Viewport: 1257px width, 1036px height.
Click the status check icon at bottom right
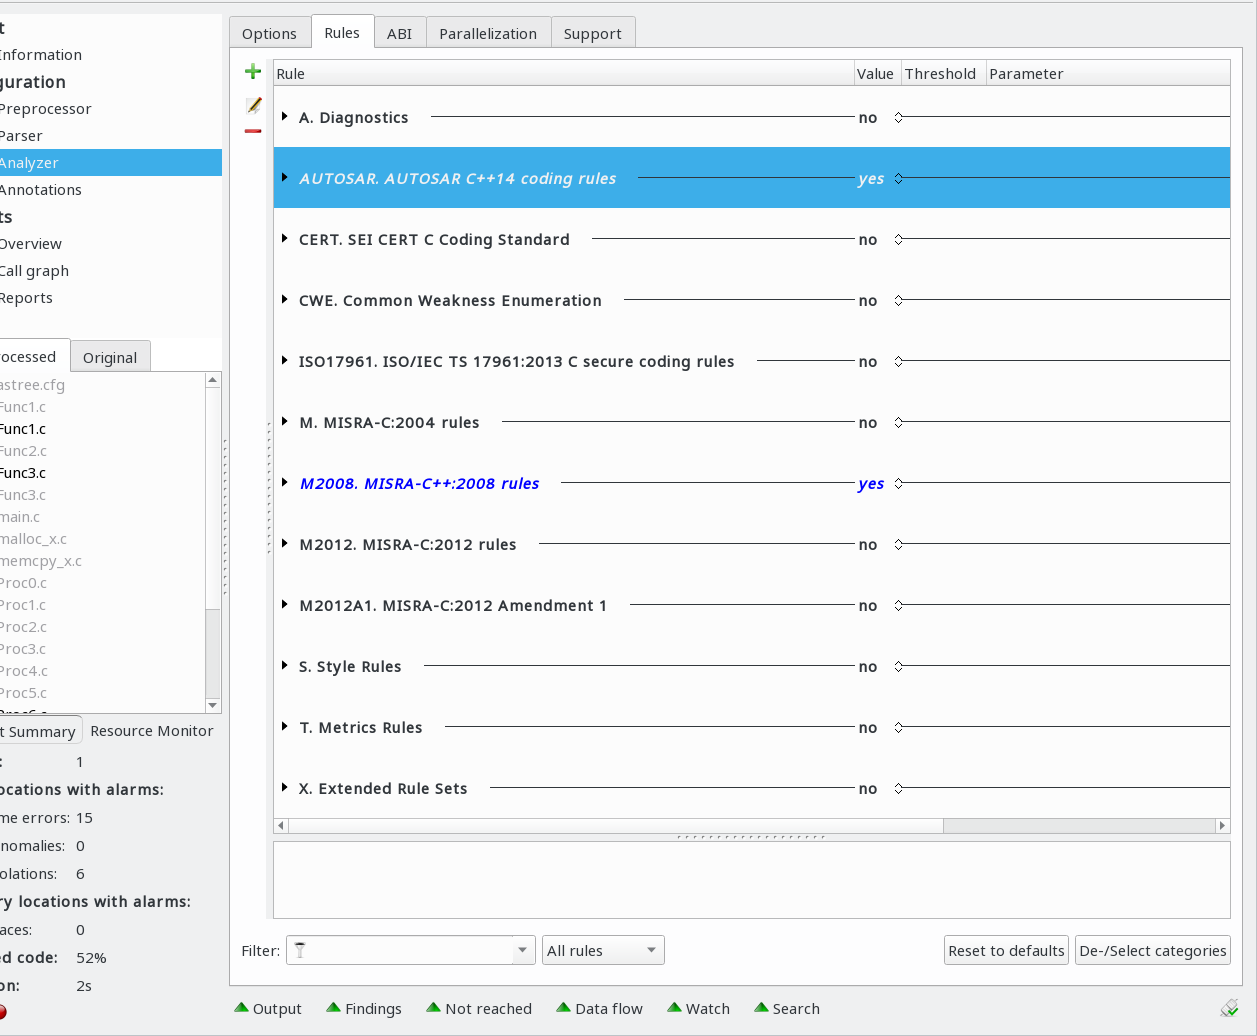click(1230, 1008)
